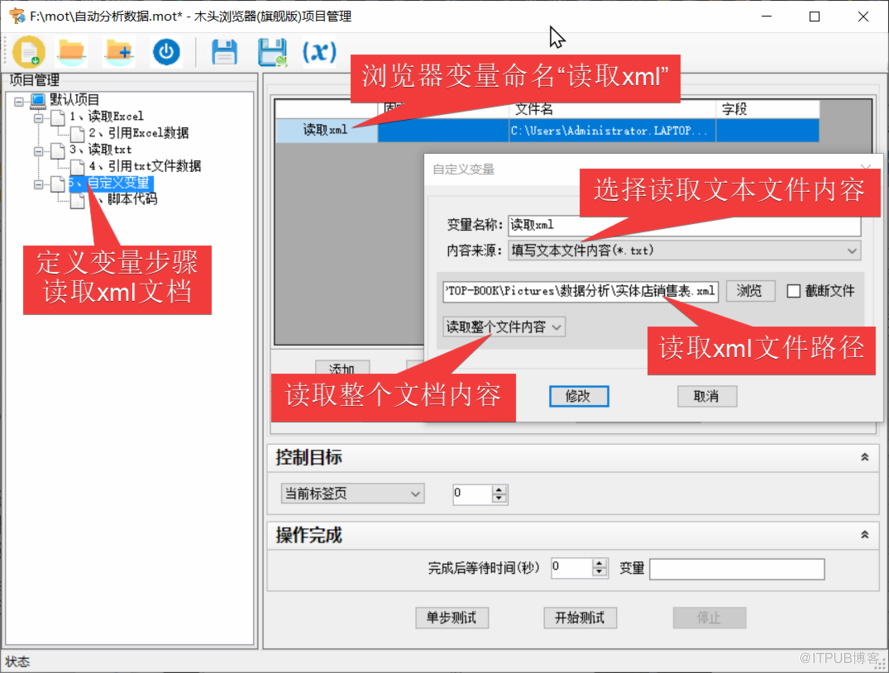Maximize the project manager window
The image size is (889, 673).
[814, 16]
